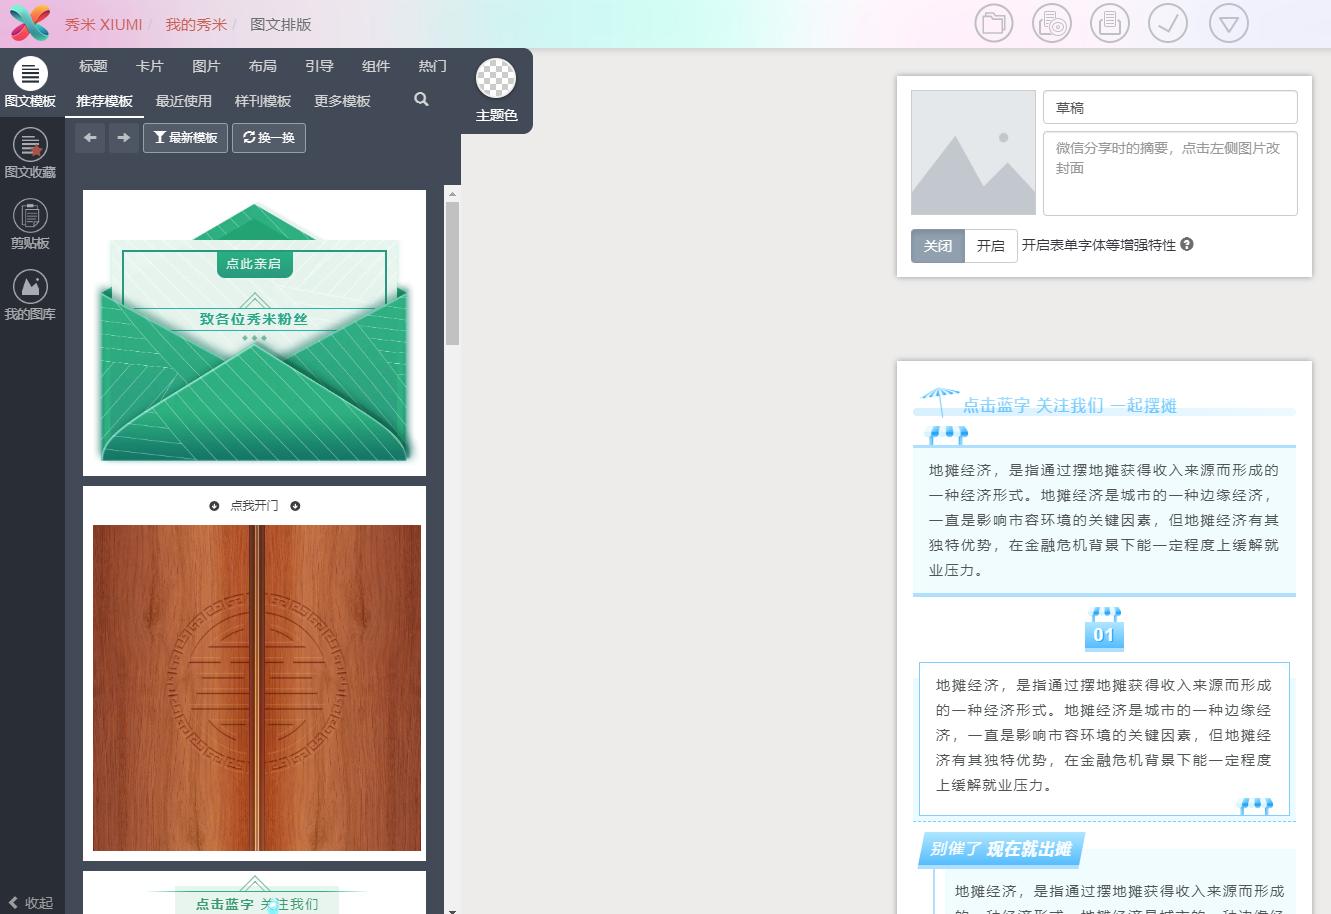Screen dimensions: 1331x914
Task: Open the 剪贴板 panel
Action: [30, 228]
